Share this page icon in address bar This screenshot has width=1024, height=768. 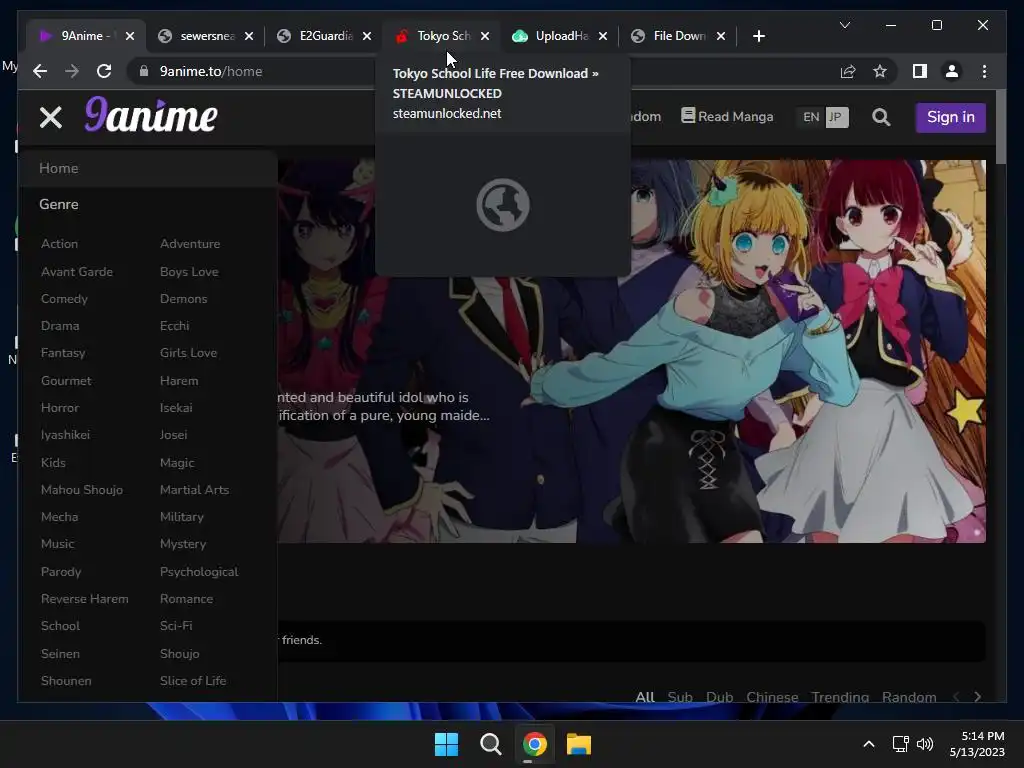coord(848,71)
